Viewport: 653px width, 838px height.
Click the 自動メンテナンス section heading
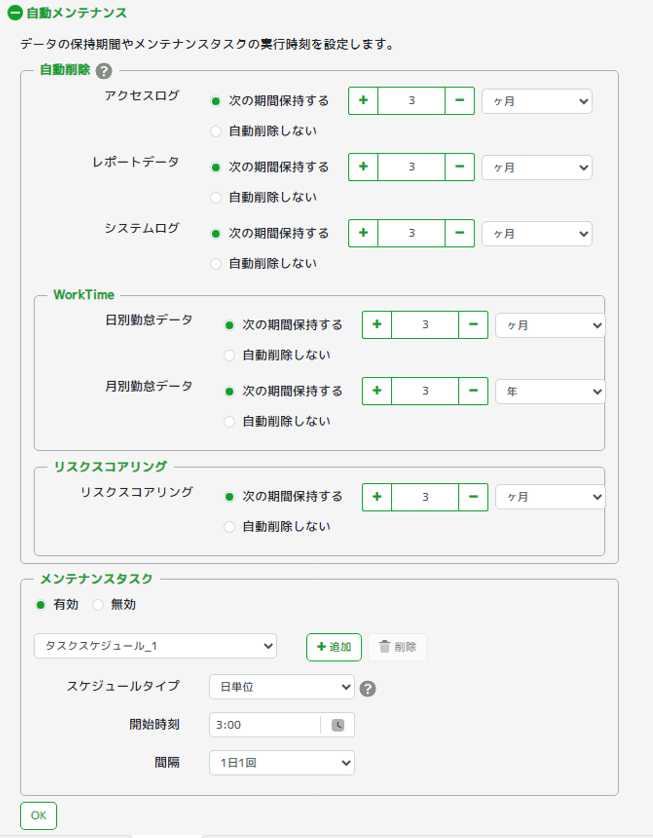[76, 13]
